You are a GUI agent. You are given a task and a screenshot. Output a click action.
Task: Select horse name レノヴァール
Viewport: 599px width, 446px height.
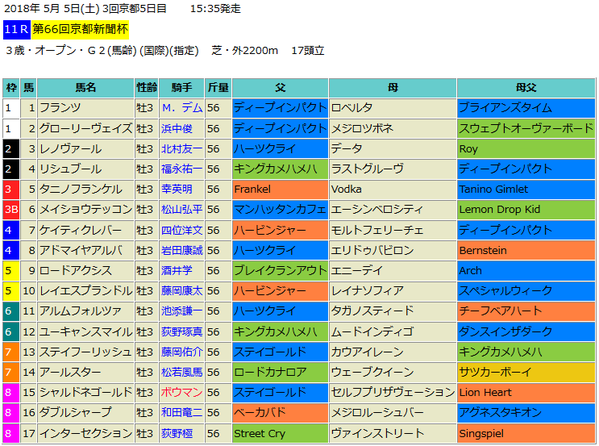tap(71, 149)
